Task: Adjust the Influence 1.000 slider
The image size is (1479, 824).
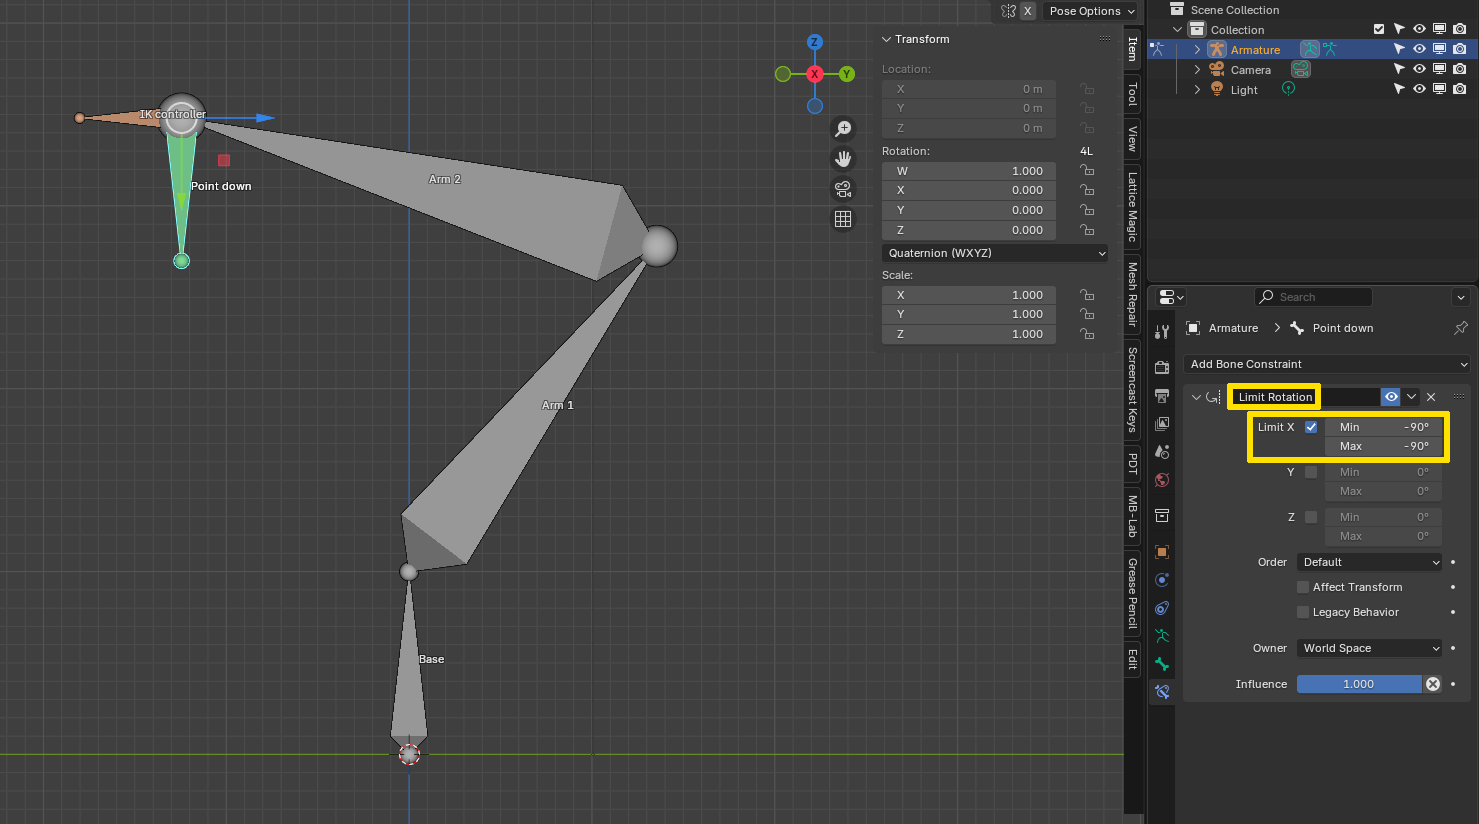Action: pos(1359,684)
